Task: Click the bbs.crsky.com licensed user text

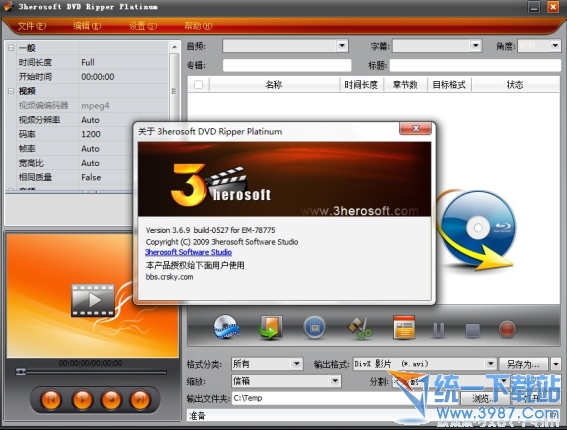Action: 169,277
